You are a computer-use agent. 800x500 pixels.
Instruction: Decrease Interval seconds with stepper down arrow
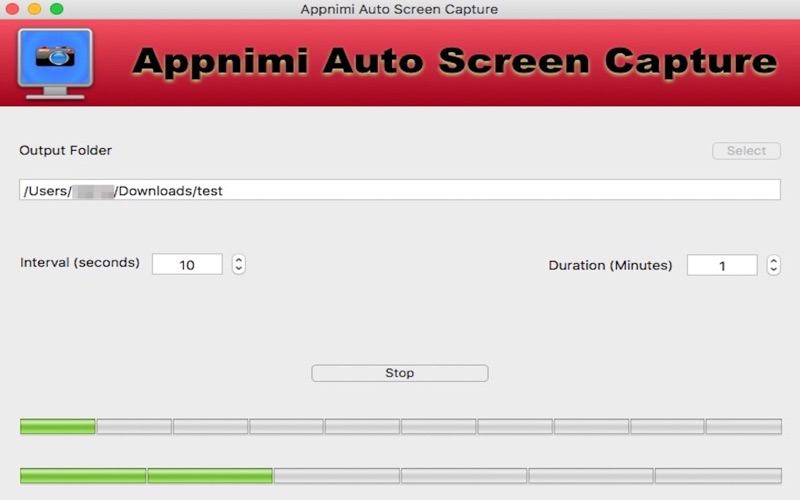238,269
